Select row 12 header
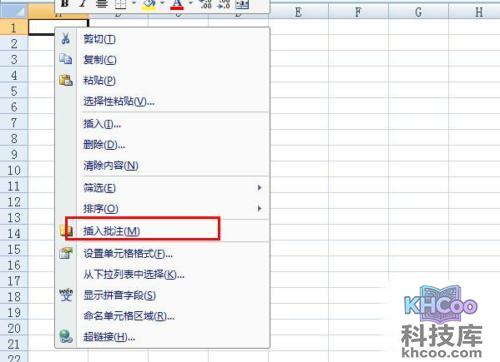 pyautogui.click(x=14, y=202)
